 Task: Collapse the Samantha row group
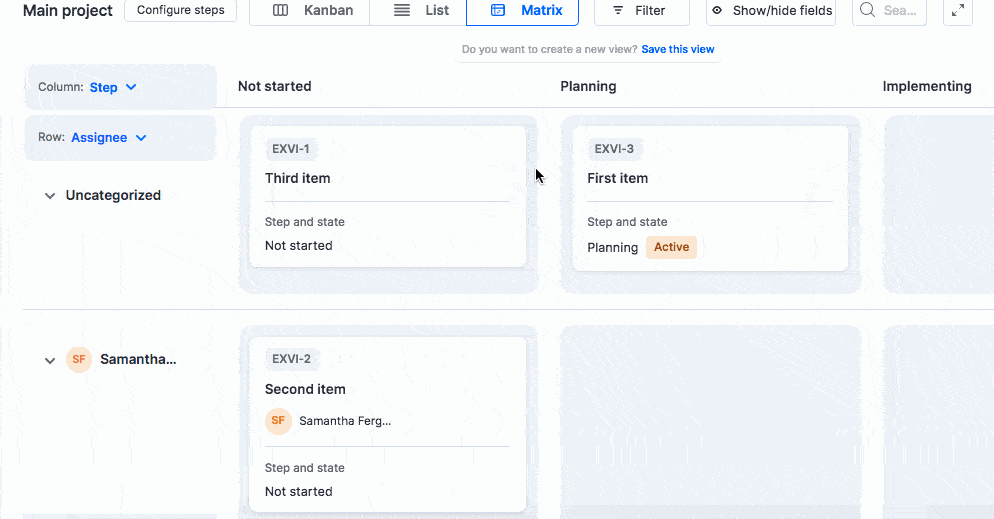coord(50,361)
